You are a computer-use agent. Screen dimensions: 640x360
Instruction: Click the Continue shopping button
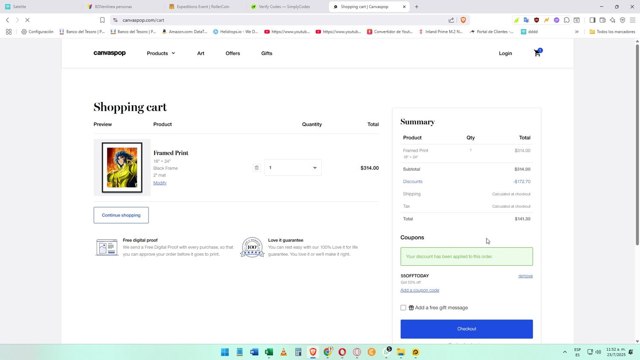pyautogui.click(x=121, y=215)
